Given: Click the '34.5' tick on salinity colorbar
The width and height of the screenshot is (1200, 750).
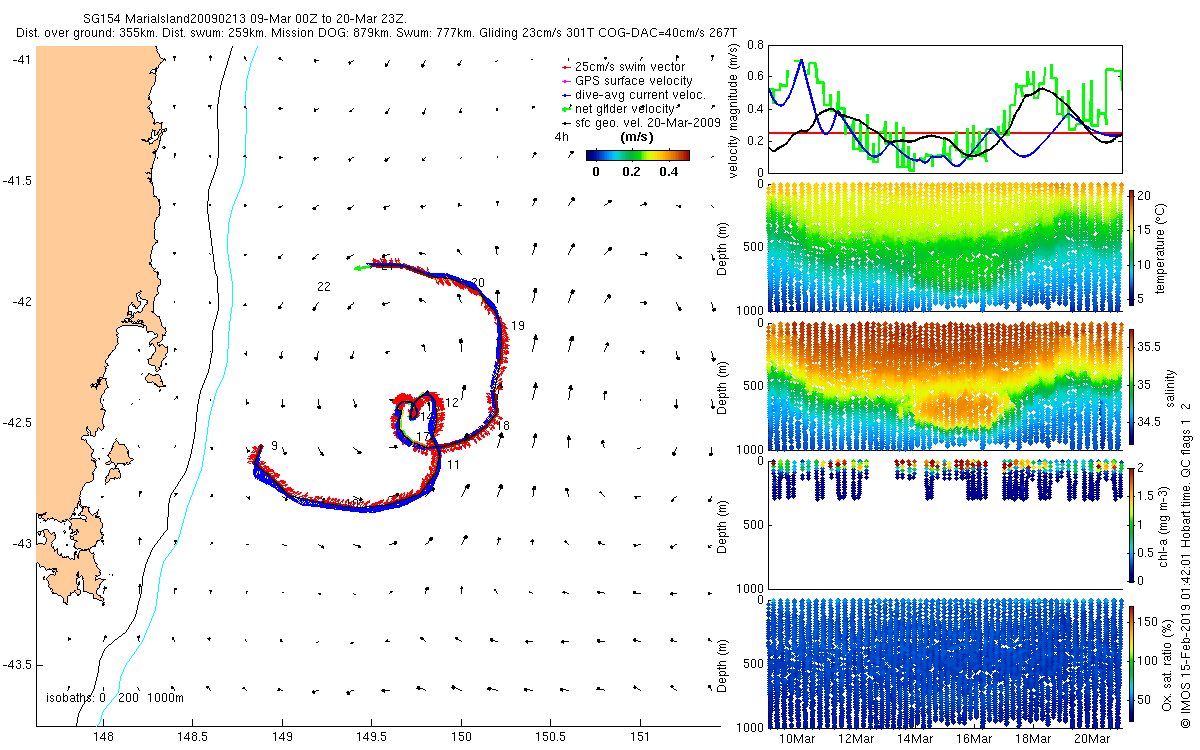Looking at the screenshot, I should 1150,423.
